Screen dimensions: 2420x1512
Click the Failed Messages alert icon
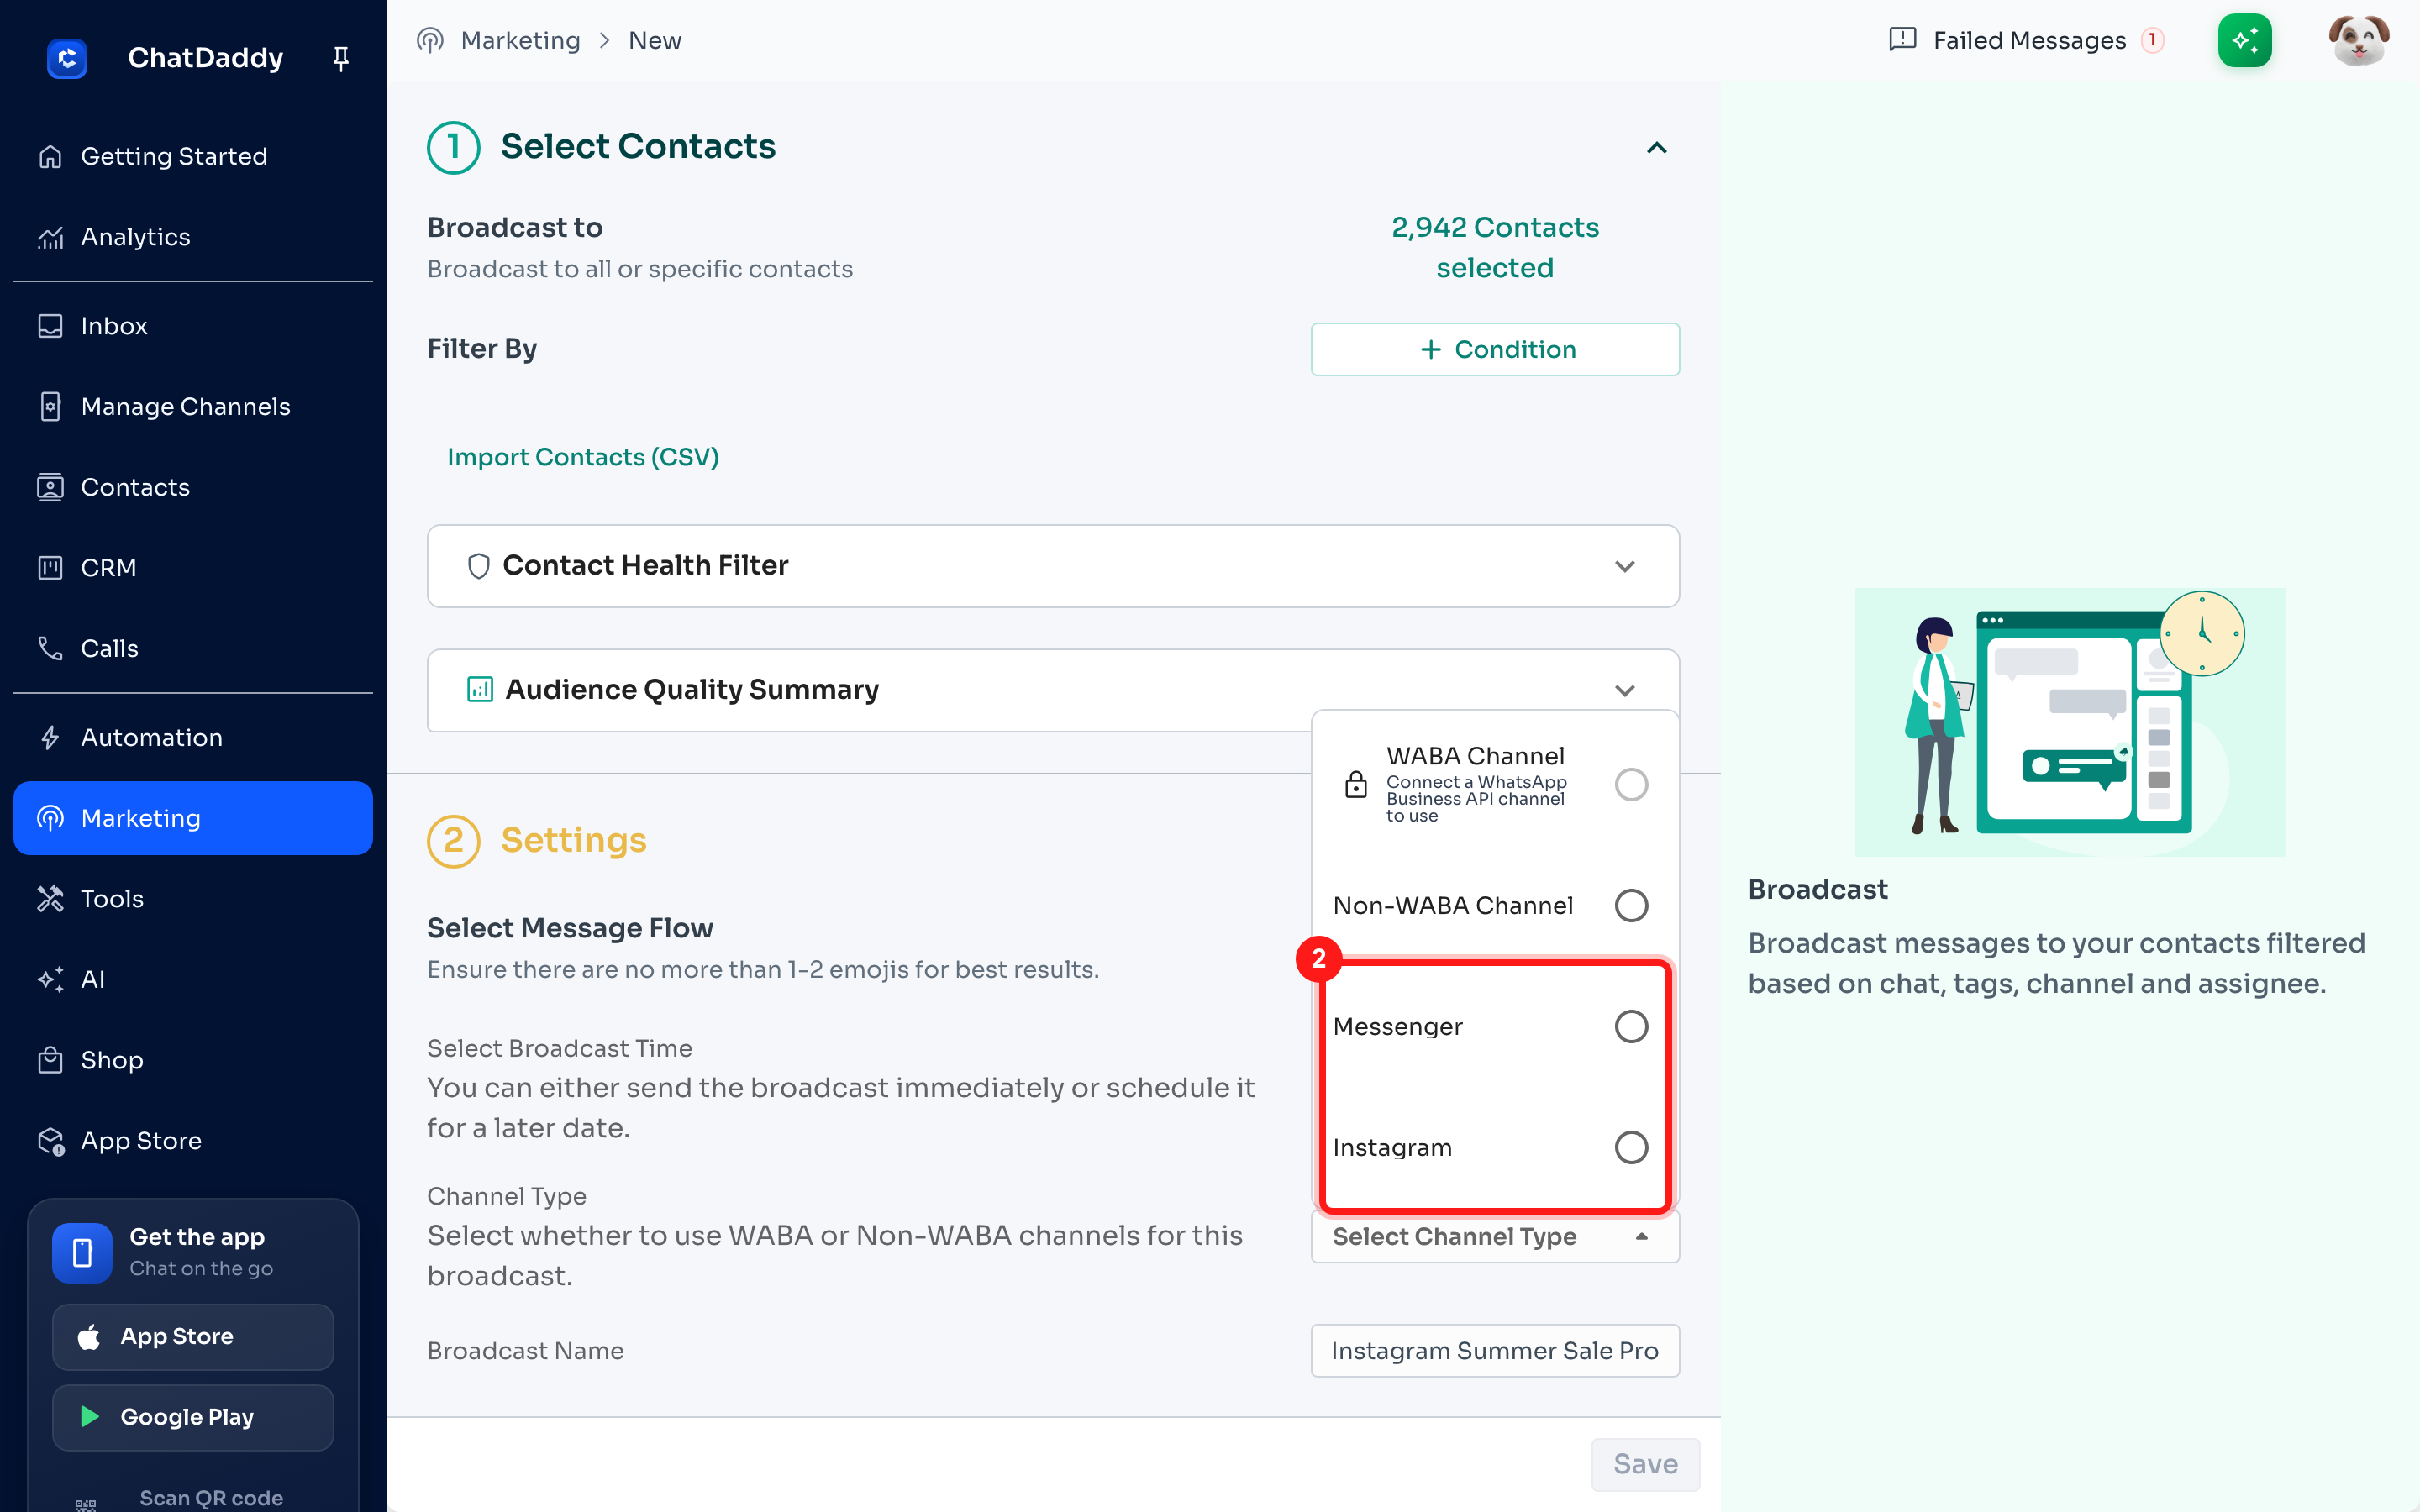coord(1902,40)
